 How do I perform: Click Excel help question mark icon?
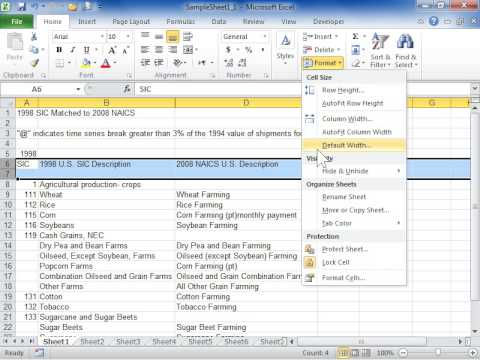click(434, 21)
